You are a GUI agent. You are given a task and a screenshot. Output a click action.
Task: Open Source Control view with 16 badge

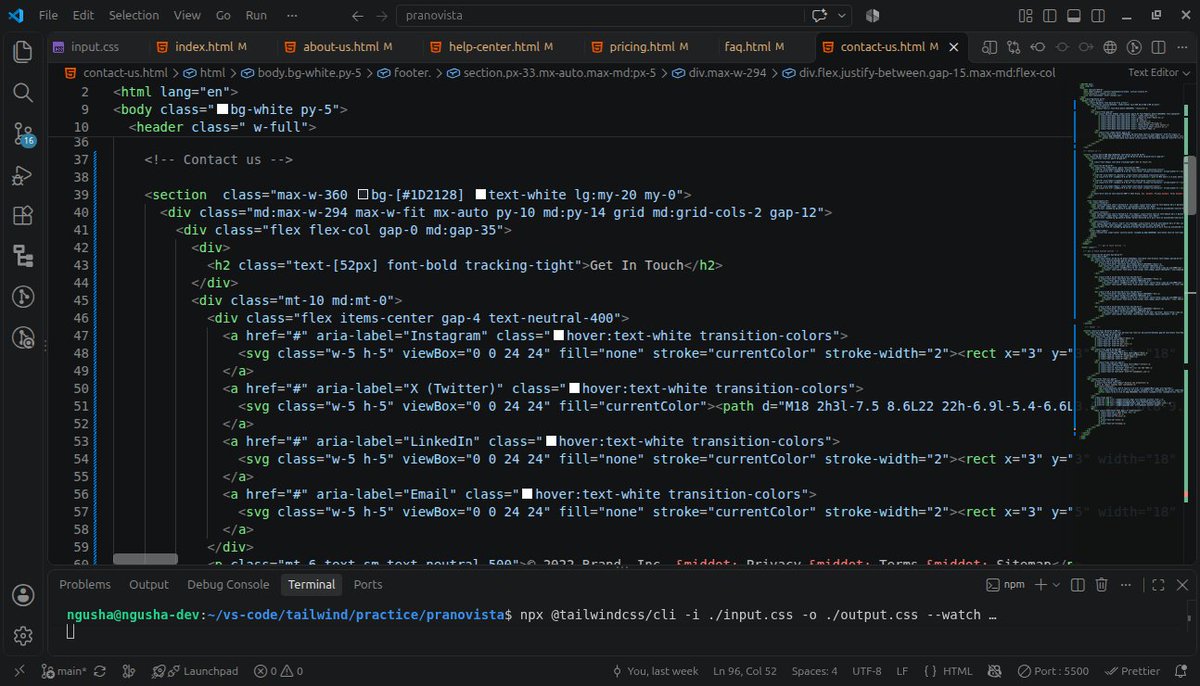23,134
